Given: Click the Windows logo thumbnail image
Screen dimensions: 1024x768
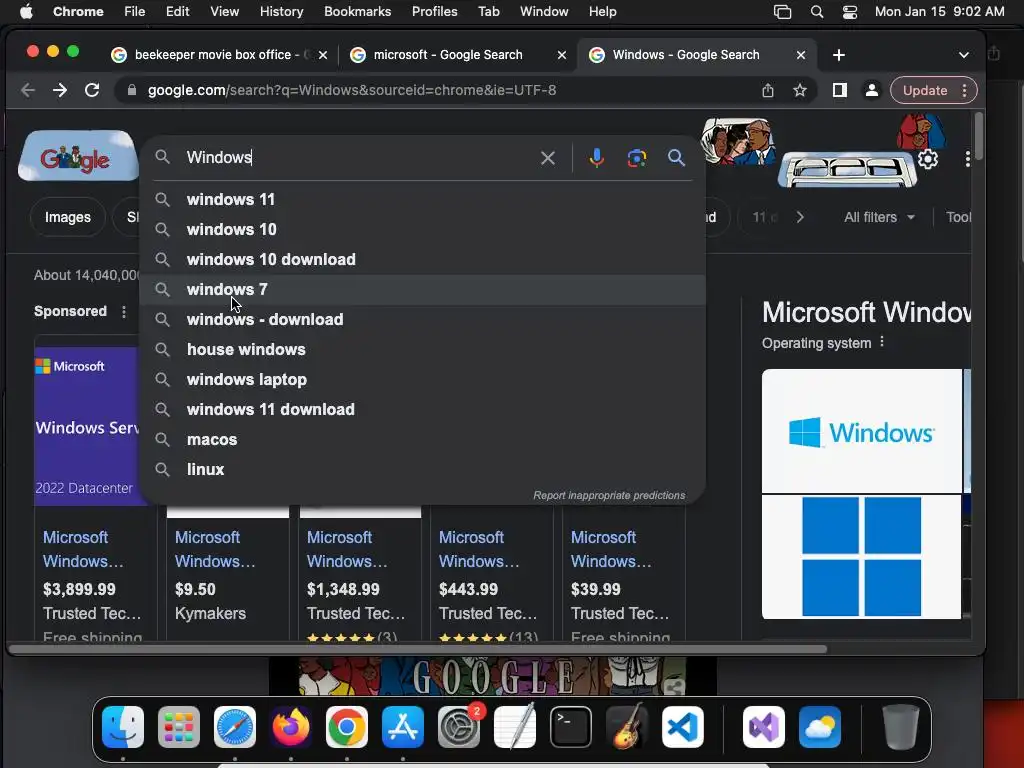Looking at the screenshot, I should tap(861, 432).
